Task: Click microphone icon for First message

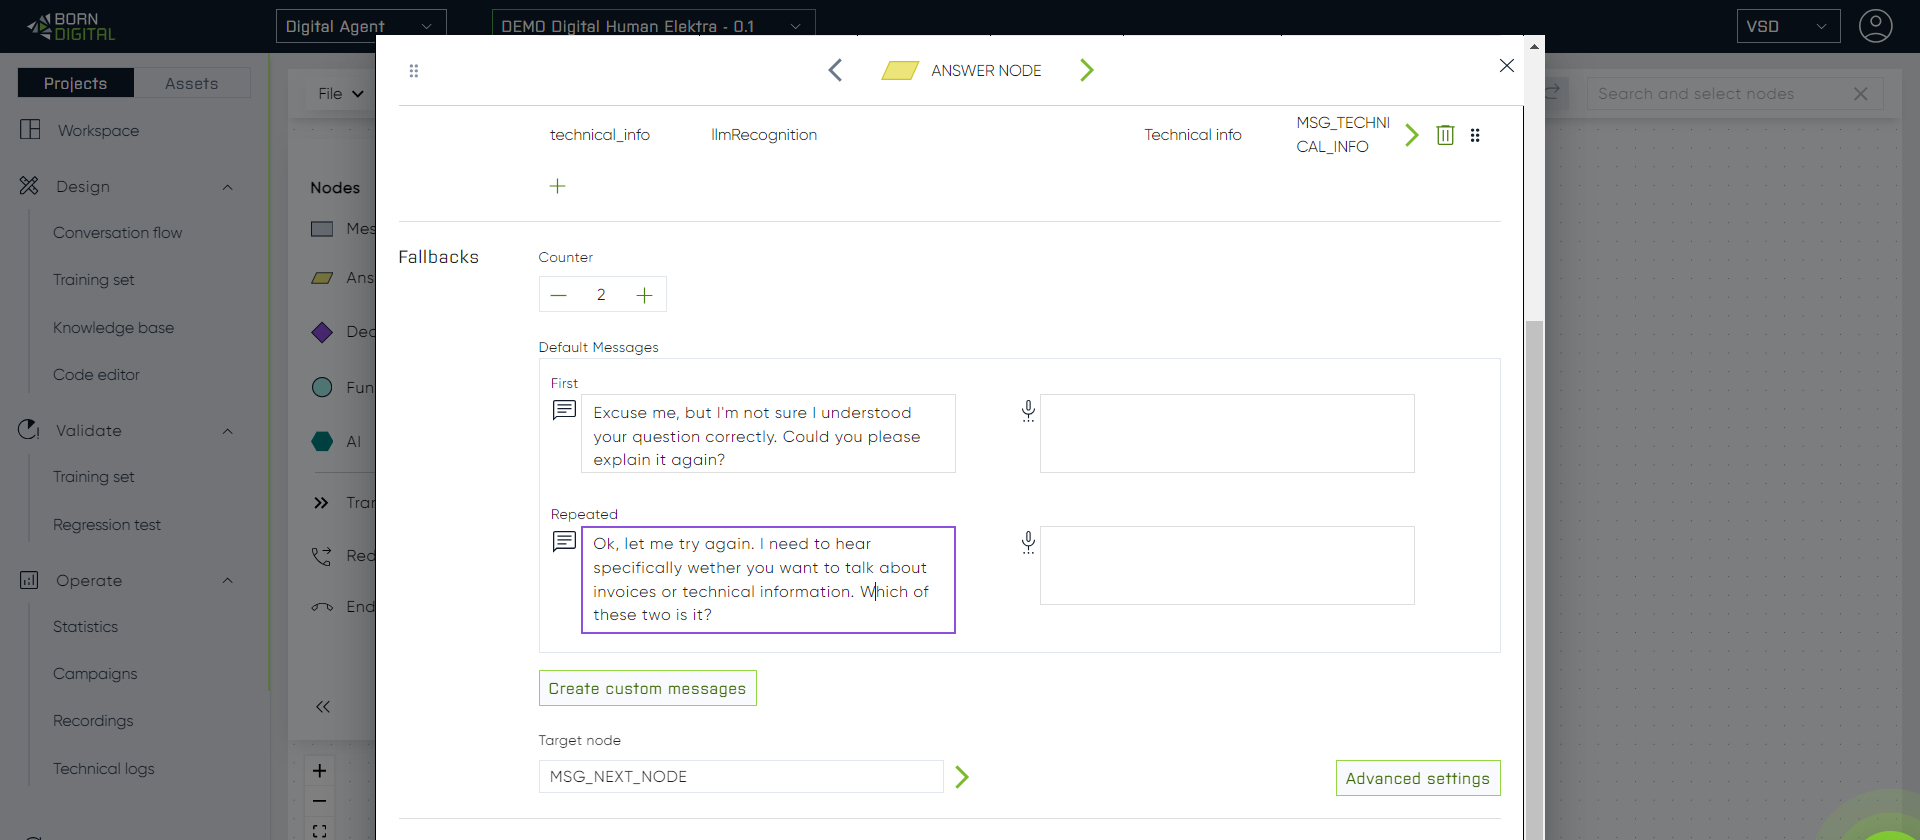Action: tap(1028, 411)
